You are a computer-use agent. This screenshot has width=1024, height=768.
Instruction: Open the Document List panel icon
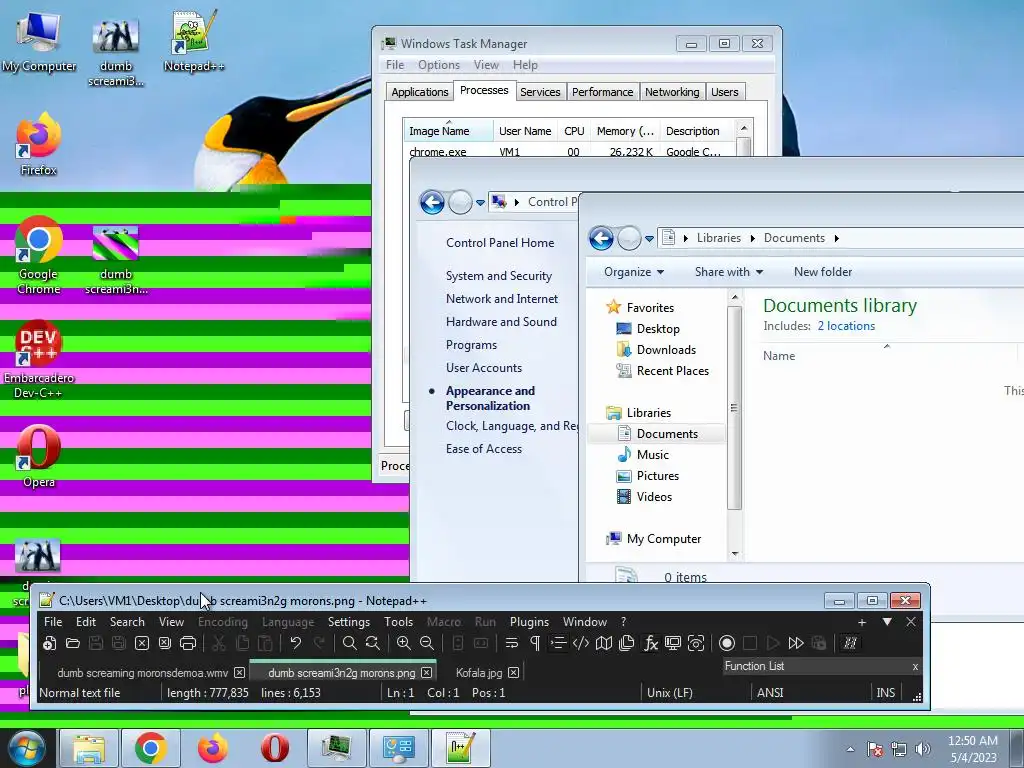(627, 643)
